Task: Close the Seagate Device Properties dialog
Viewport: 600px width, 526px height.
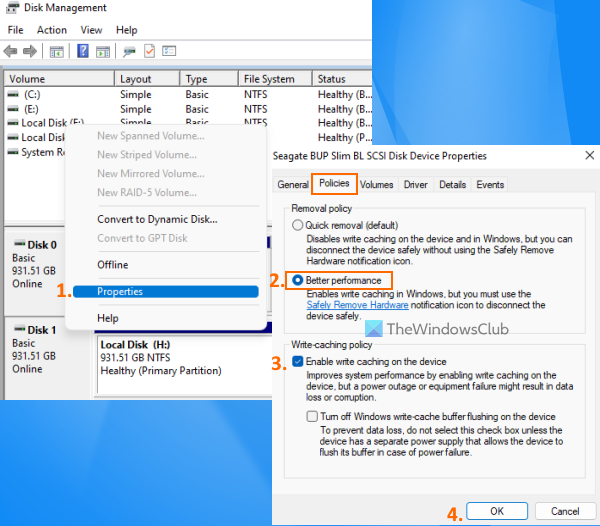Action: [589, 155]
